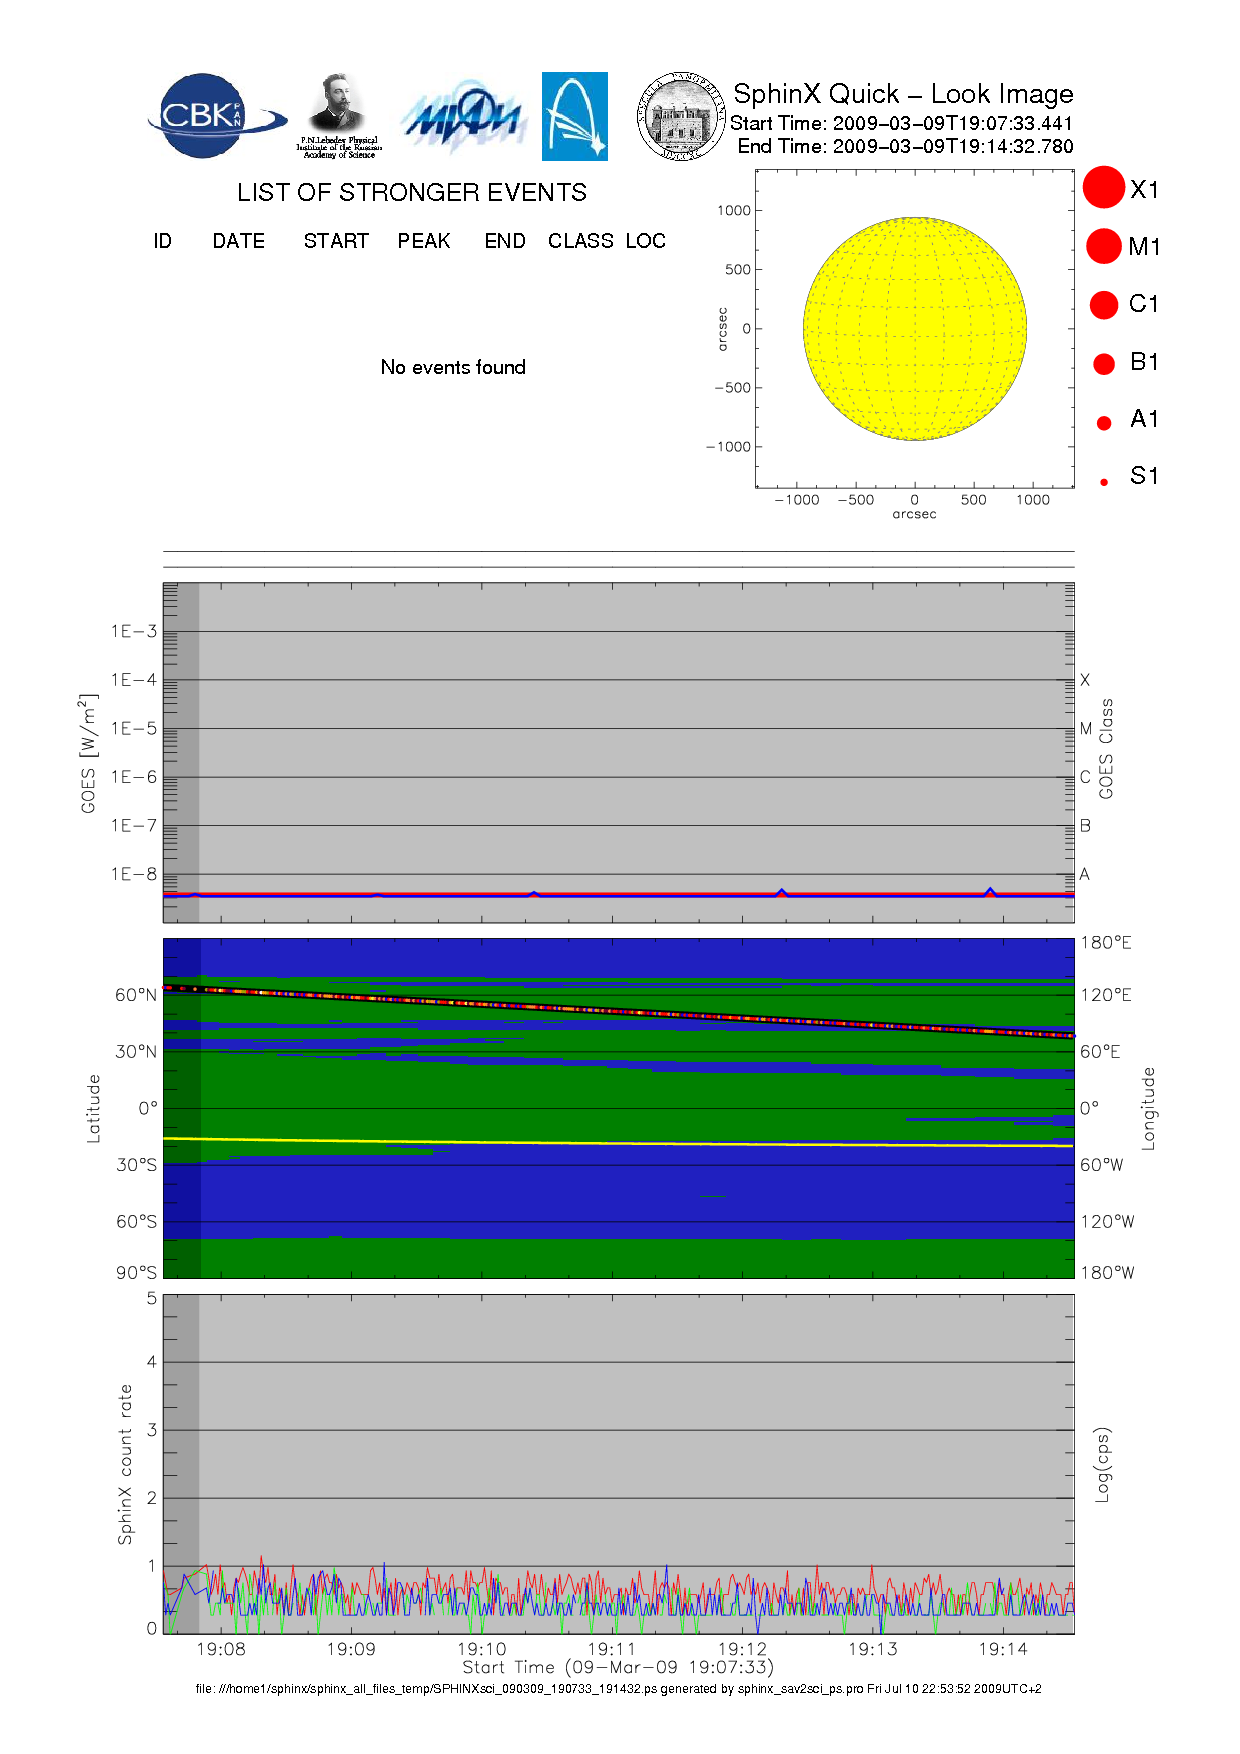Click the M1 red legend circle
The width and height of the screenshot is (1240, 1754).
(x=1104, y=246)
